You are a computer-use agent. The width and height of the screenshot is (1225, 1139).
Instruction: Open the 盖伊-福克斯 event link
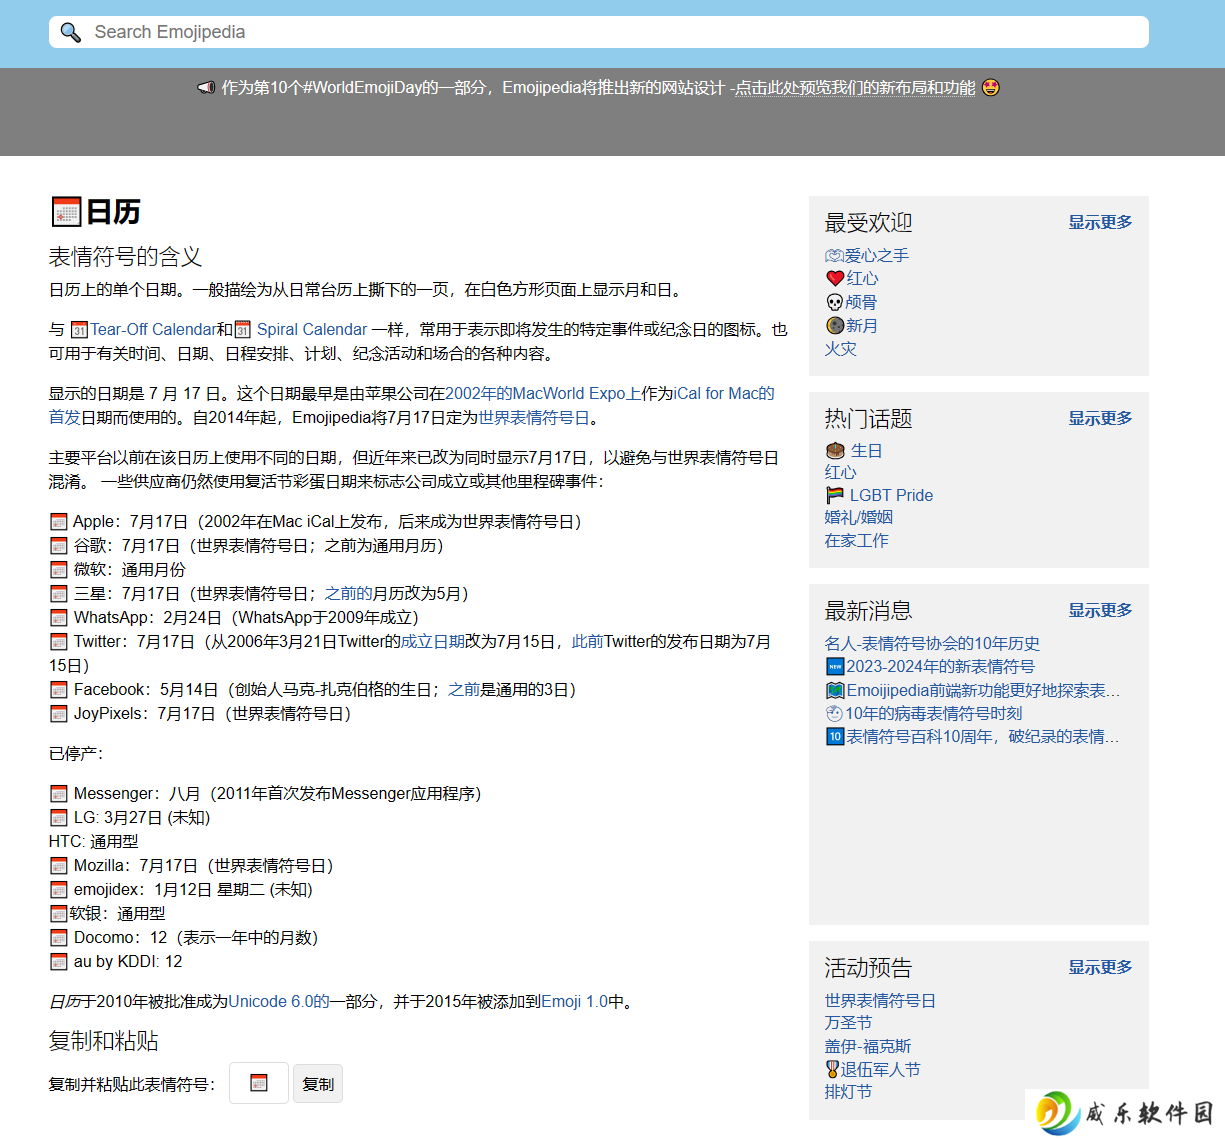coord(868,1047)
